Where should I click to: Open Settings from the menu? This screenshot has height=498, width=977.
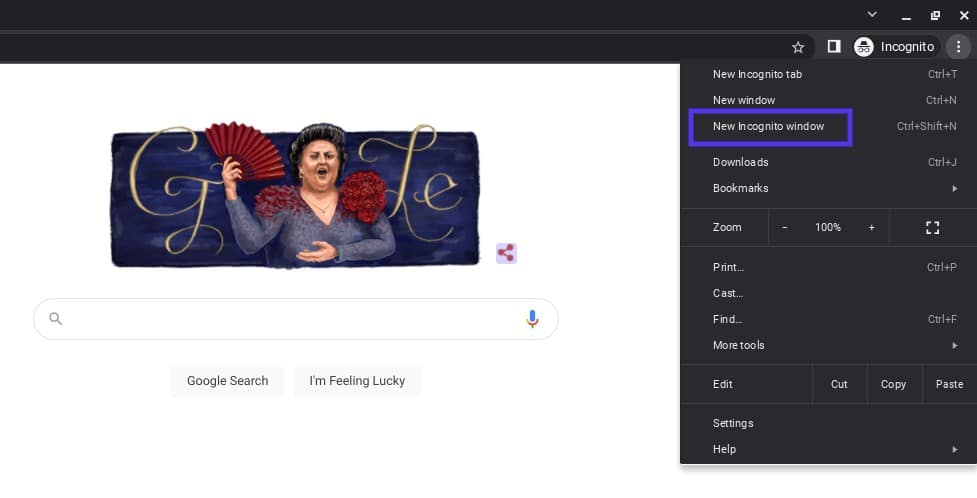click(733, 423)
